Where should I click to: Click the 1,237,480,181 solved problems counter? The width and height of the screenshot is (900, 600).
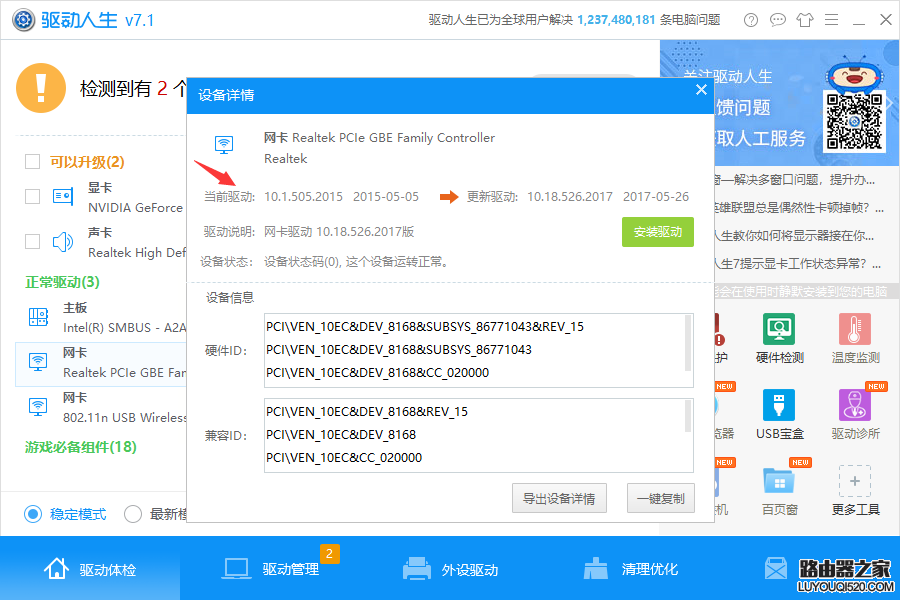(x=616, y=20)
